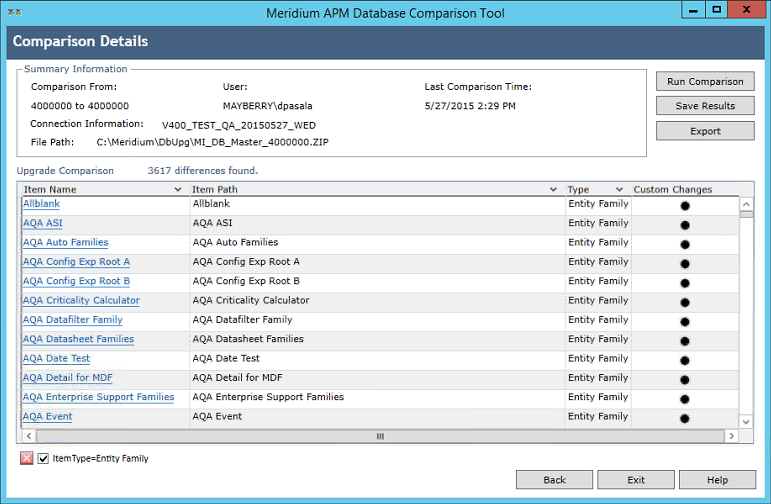The height and width of the screenshot is (504, 771).
Task: Click the Export button
Action: (705, 131)
